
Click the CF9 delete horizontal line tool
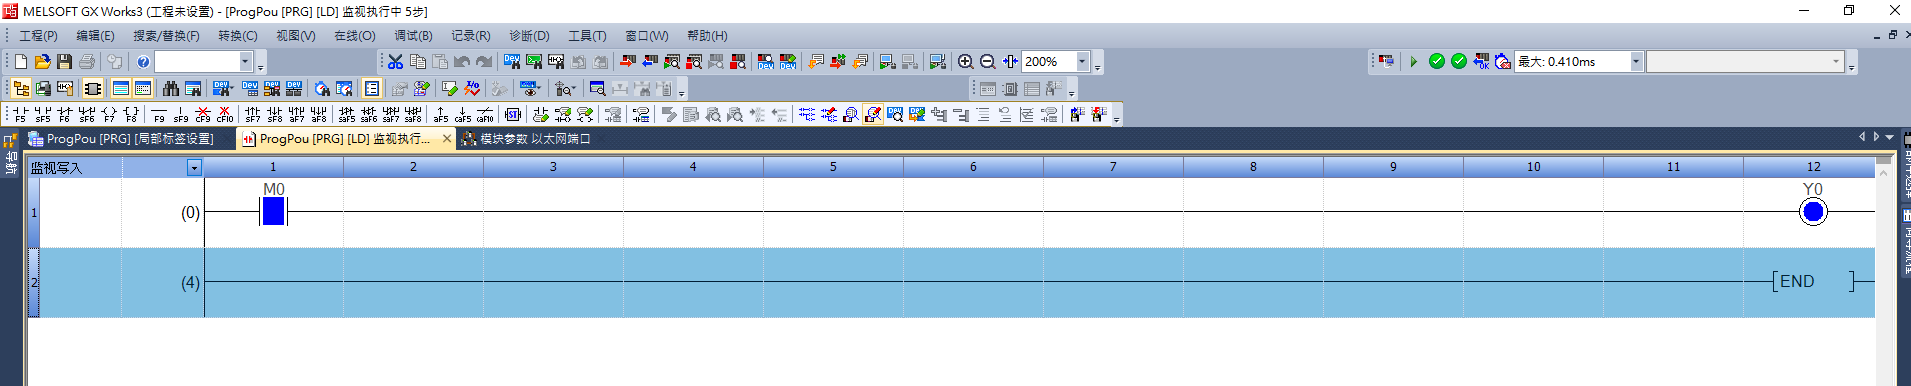(202, 114)
